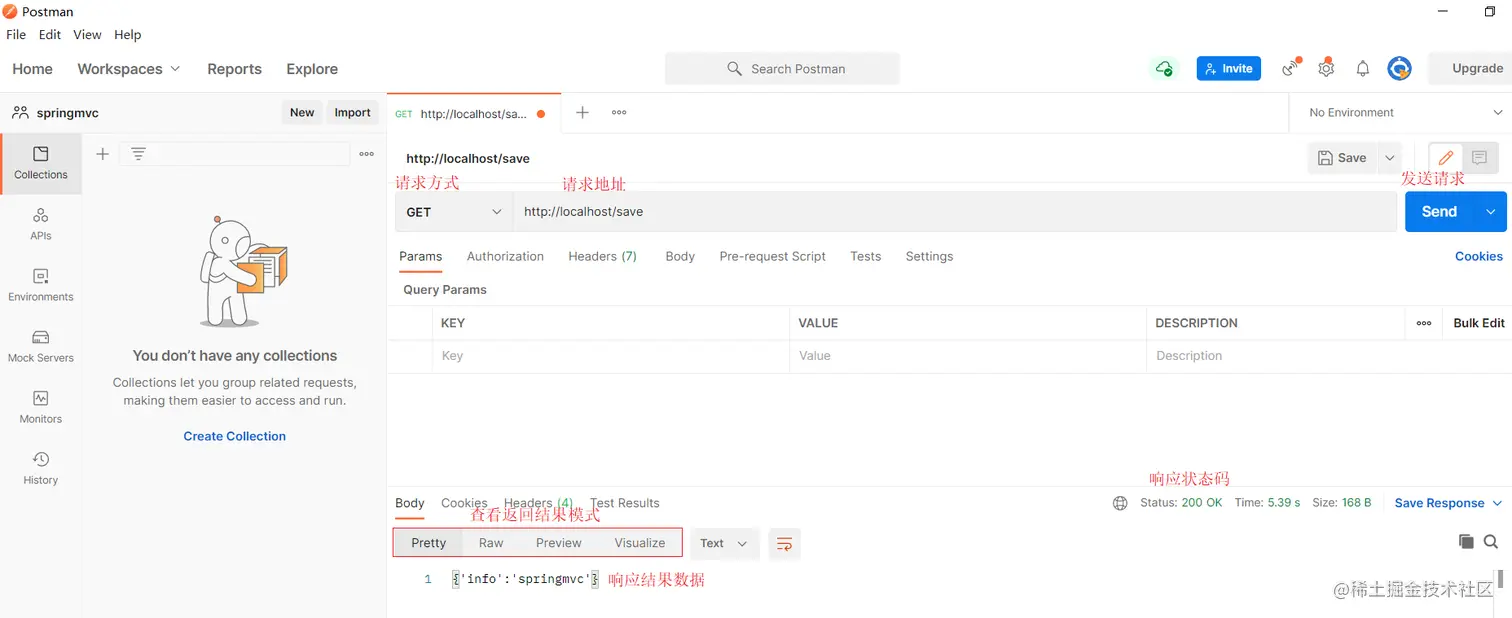The image size is (1512, 618).
Task: Switch to the request Headers (7) tab
Action: [602, 256]
